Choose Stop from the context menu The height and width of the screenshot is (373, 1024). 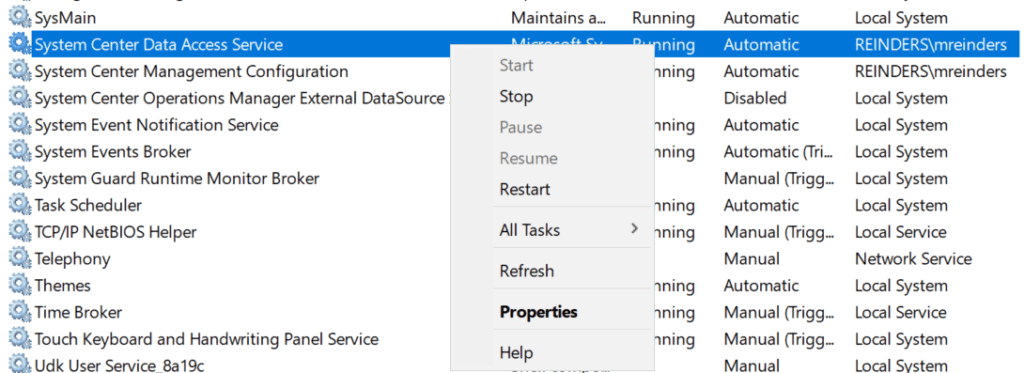pos(516,97)
